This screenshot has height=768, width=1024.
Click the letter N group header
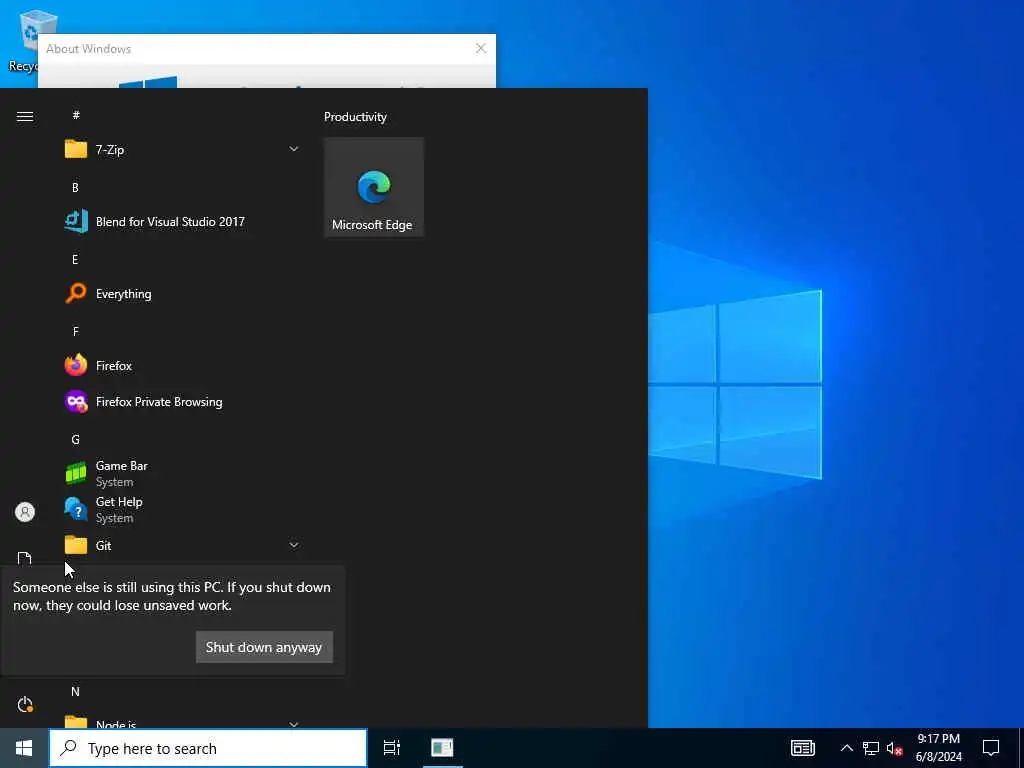[x=76, y=692]
